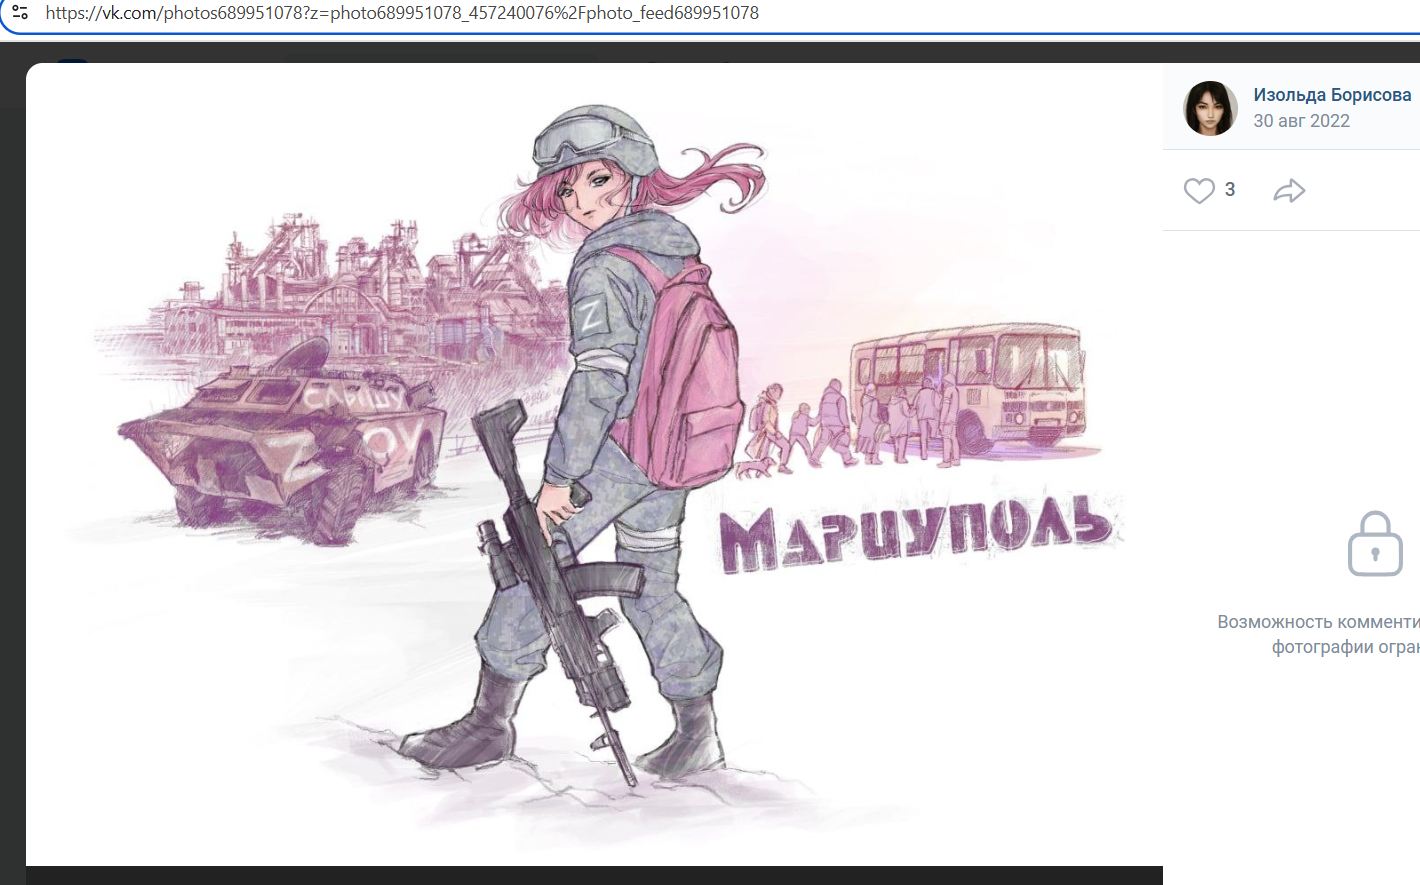The image size is (1420, 885).
Task: Click the lock icon above the comments notice
Action: pyautogui.click(x=1375, y=545)
